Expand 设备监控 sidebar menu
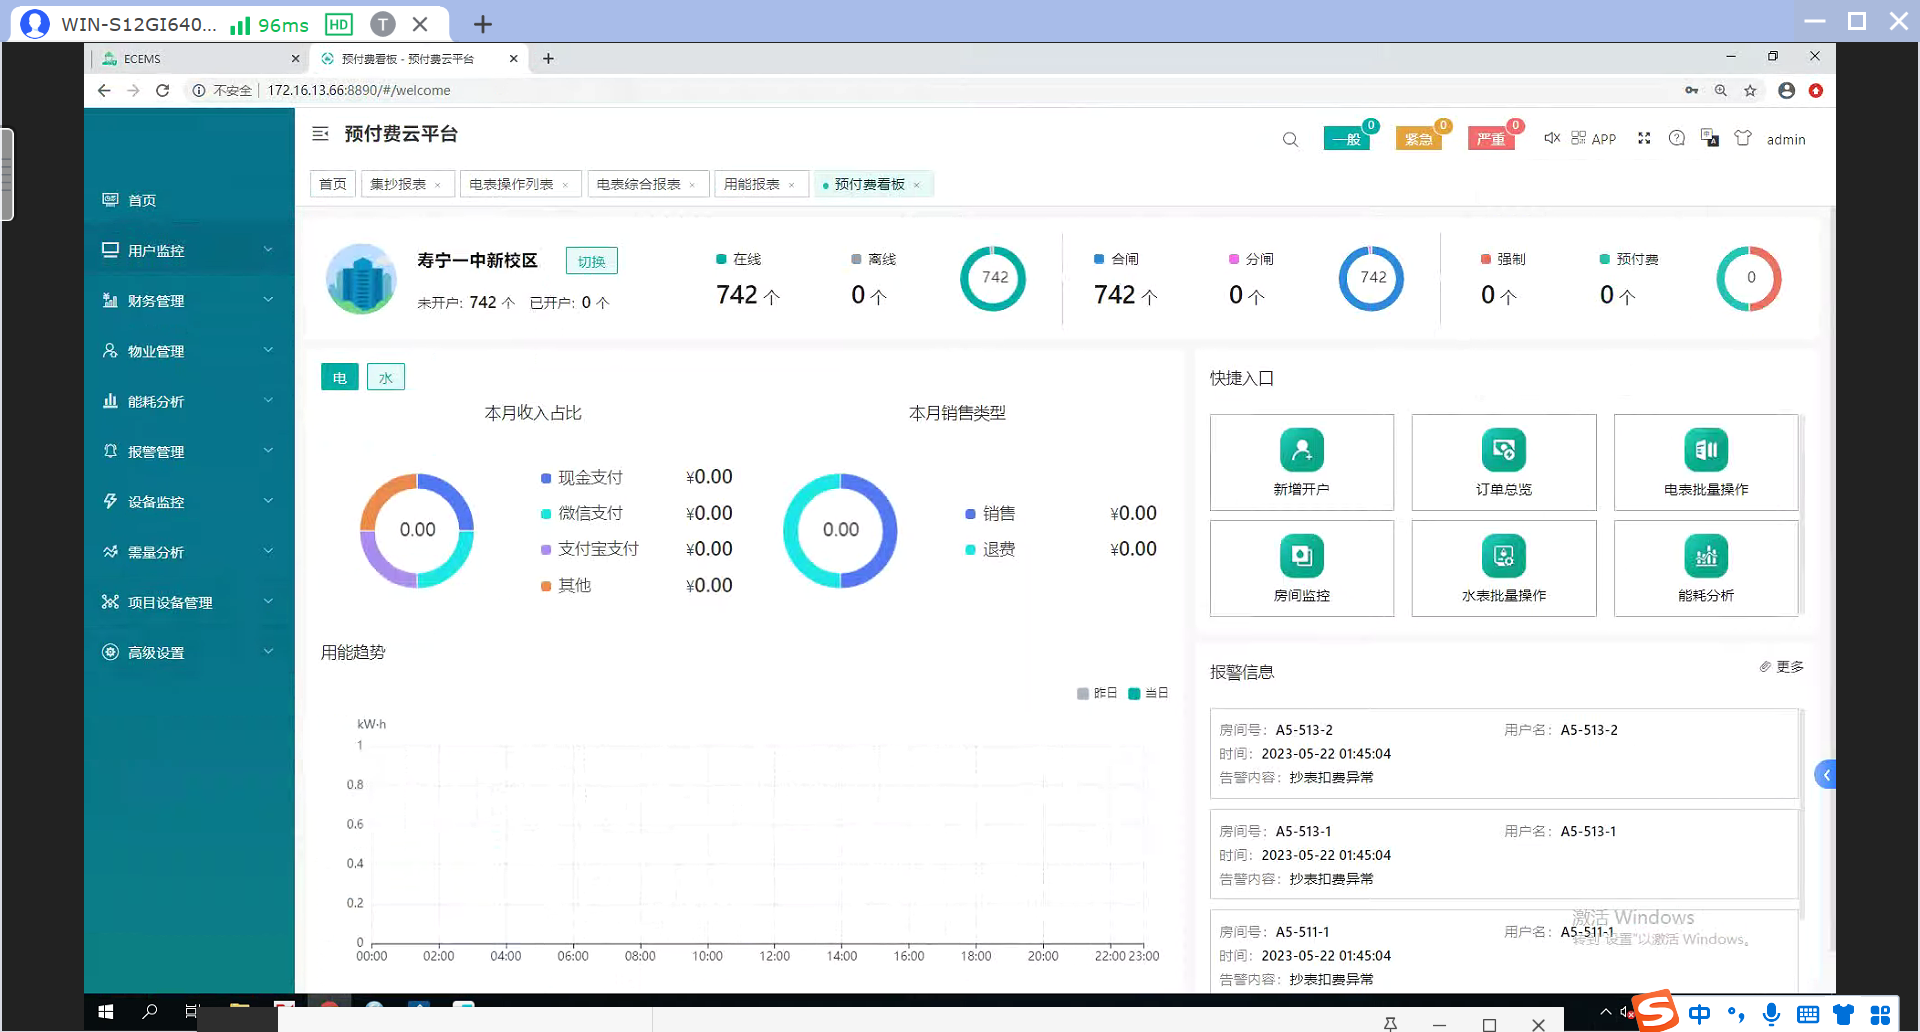This screenshot has height=1032, width=1920. pyautogui.click(x=189, y=501)
